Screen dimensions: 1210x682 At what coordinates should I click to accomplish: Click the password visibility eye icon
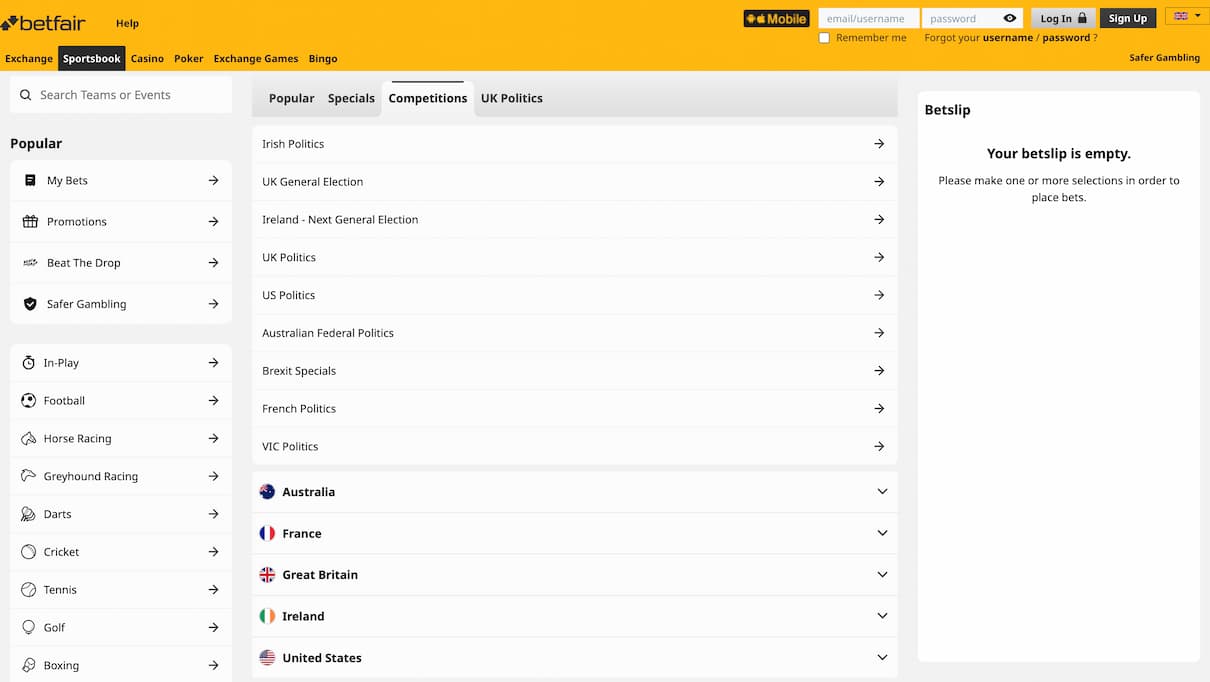tap(1009, 17)
